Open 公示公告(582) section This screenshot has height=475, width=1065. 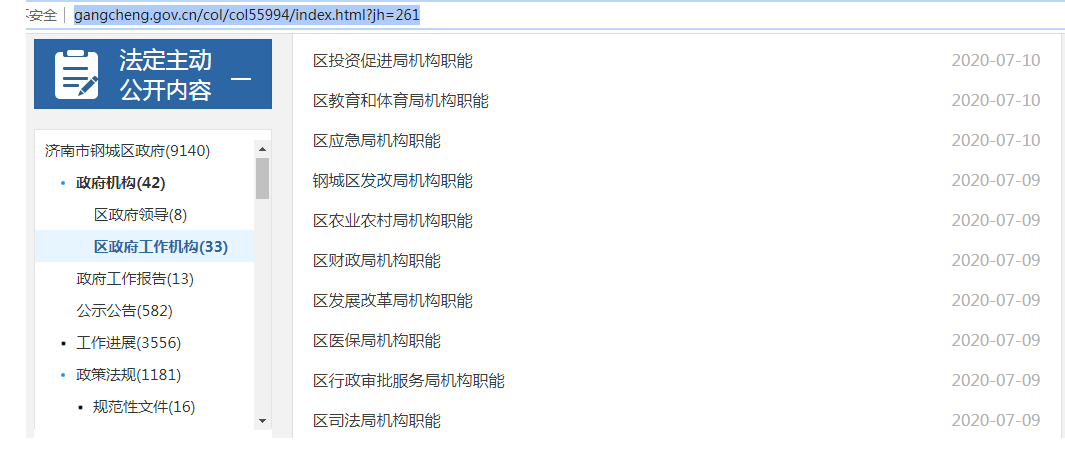124,311
